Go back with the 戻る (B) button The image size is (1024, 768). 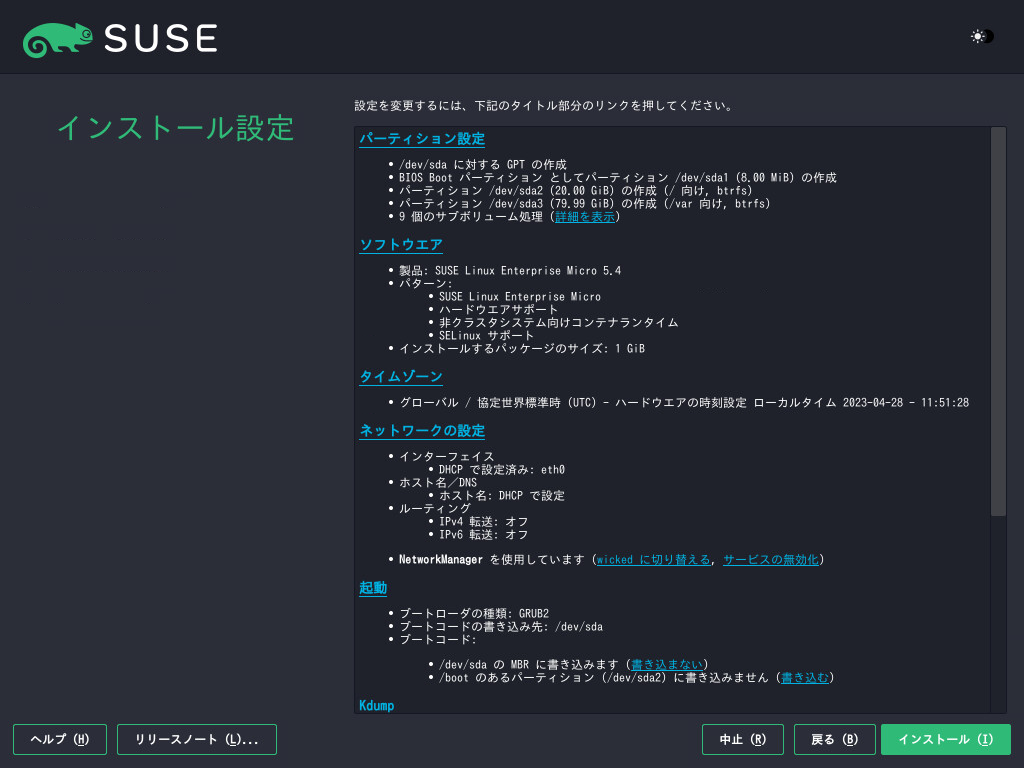pos(835,739)
